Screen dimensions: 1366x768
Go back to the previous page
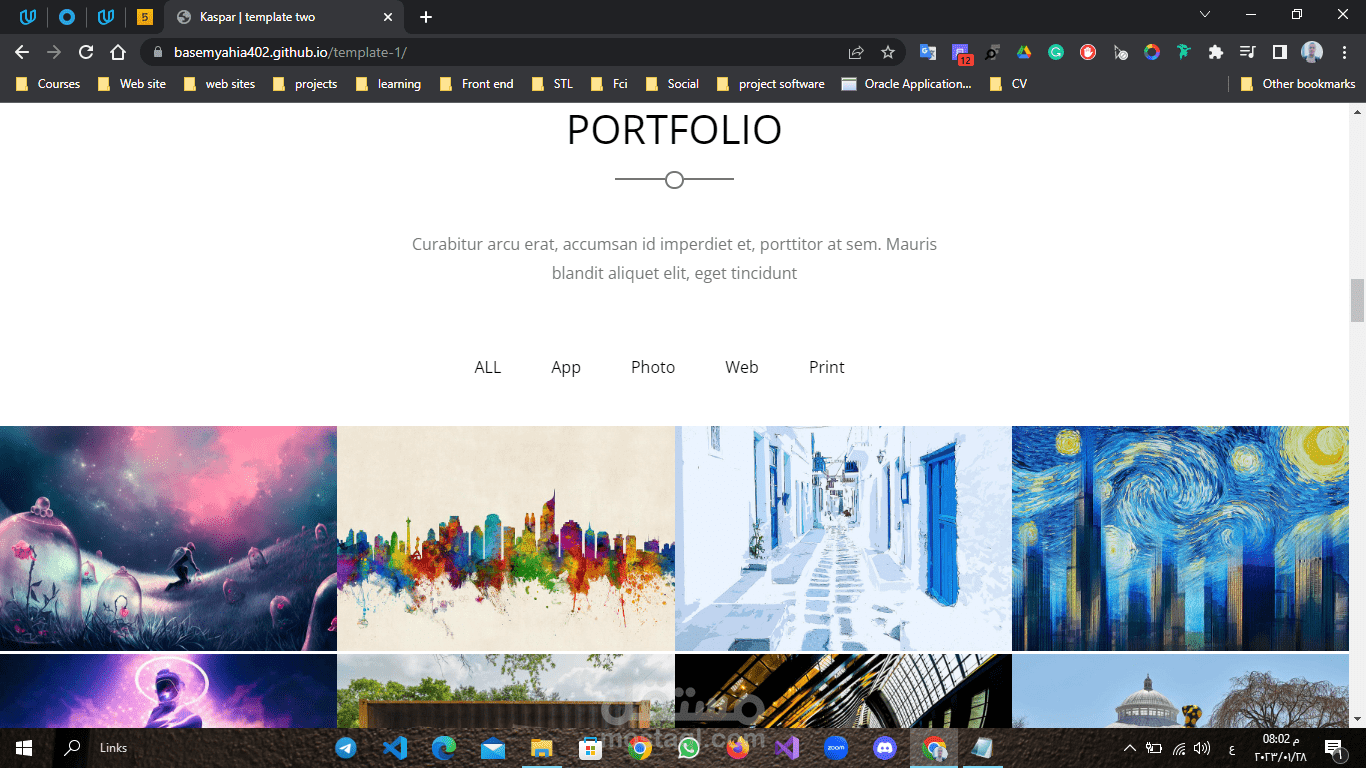22,52
